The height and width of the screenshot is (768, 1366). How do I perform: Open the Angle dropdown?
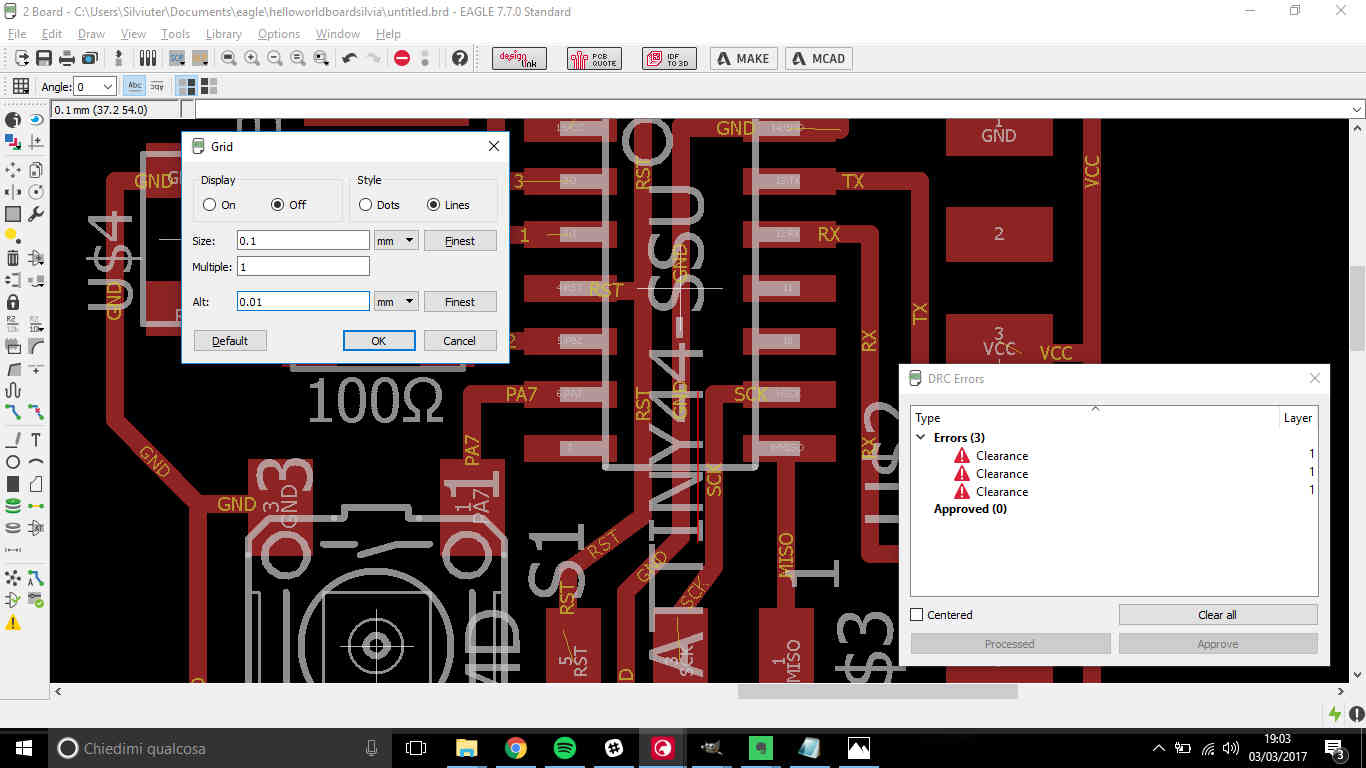(x=107, y=87)
